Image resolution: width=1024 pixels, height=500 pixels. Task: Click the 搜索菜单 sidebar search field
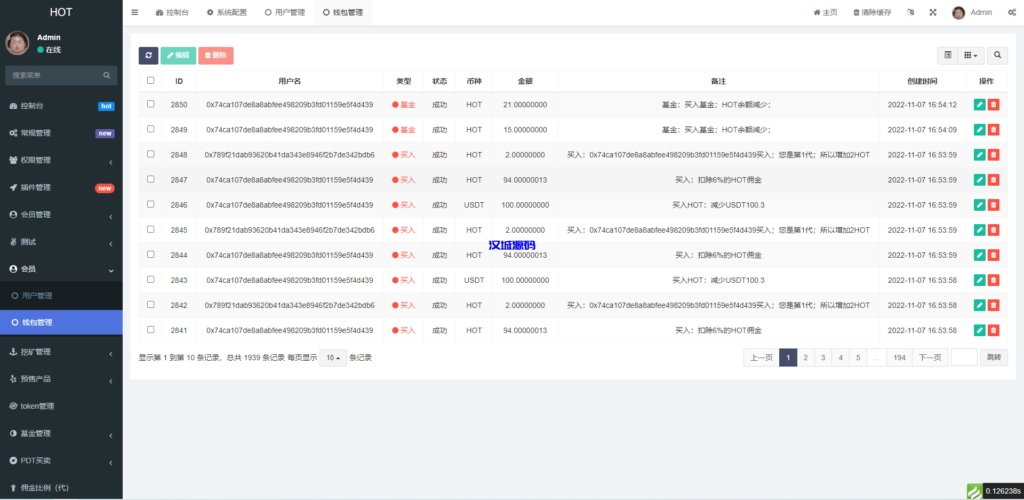point(55,75)
